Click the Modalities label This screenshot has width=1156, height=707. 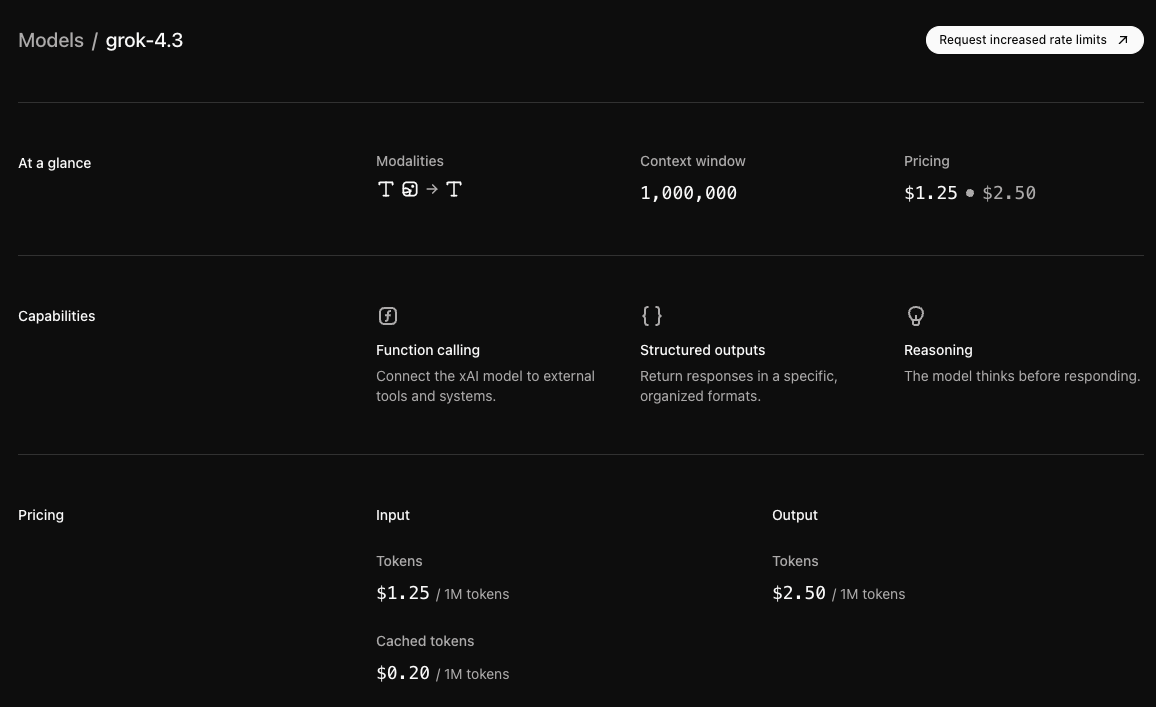410,161
